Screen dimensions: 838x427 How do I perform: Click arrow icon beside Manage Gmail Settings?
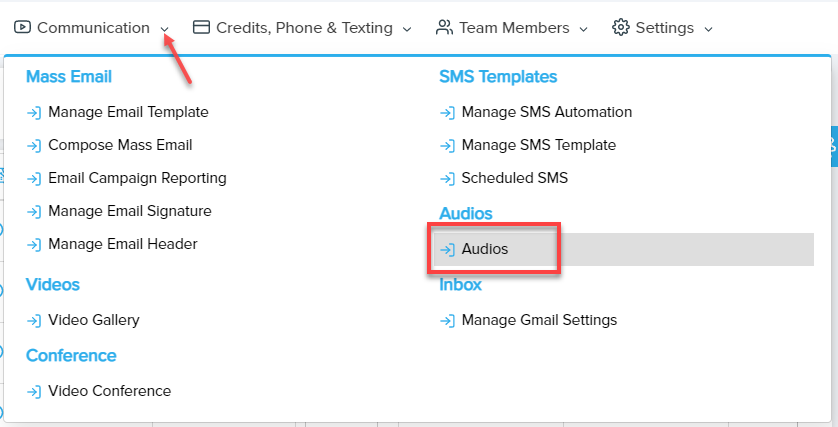pos(447,321)
